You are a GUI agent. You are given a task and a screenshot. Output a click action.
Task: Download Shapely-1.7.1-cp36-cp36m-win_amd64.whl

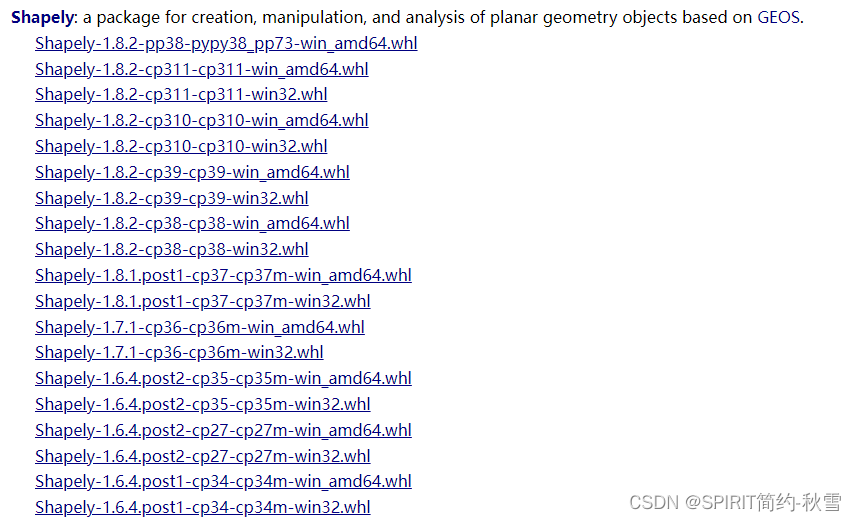click(x=200, y=327)
